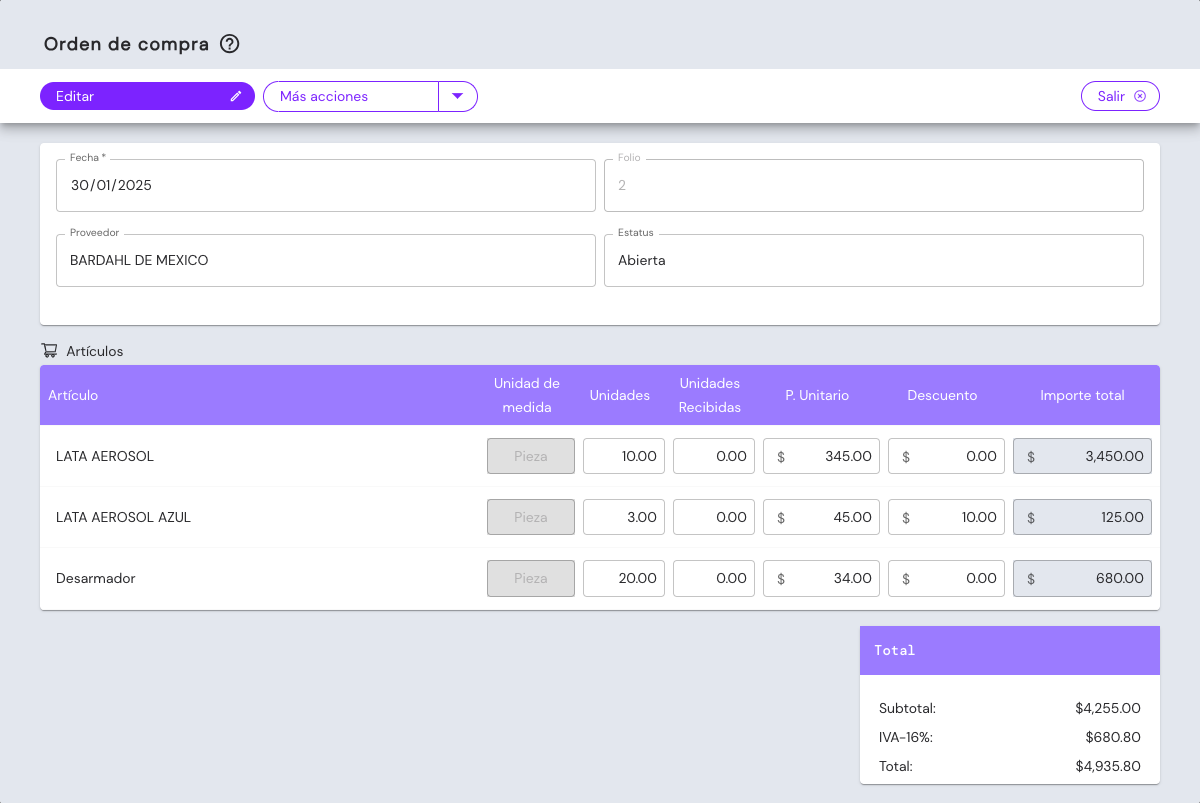Image resolution: width=1200 pixels, height=803 pixels.
Task: Open the Más acciones menu
Action: coord(350,96)
